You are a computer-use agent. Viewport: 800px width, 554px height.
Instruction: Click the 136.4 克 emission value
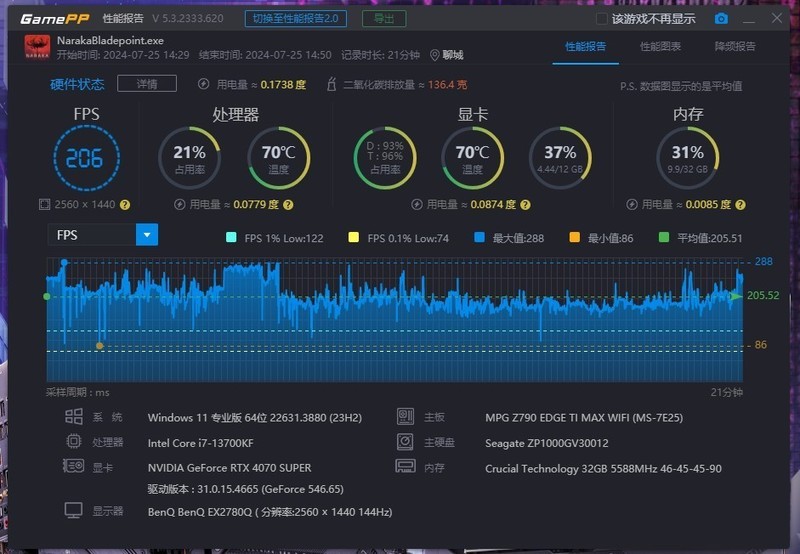pyautogui.click(x=447, y=85)
